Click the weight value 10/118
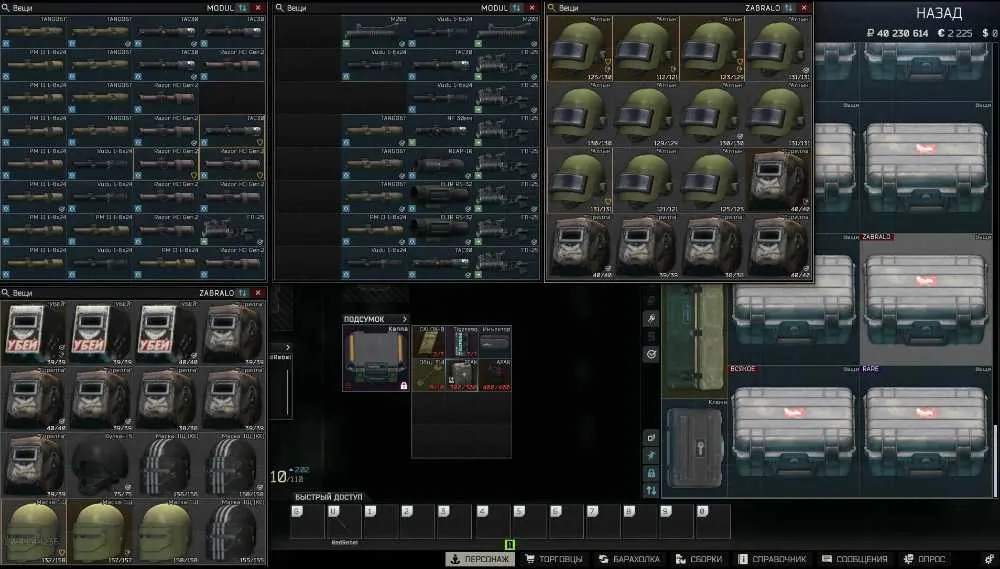The width and height of the screenshot is (1000, 569). [286, 477]
